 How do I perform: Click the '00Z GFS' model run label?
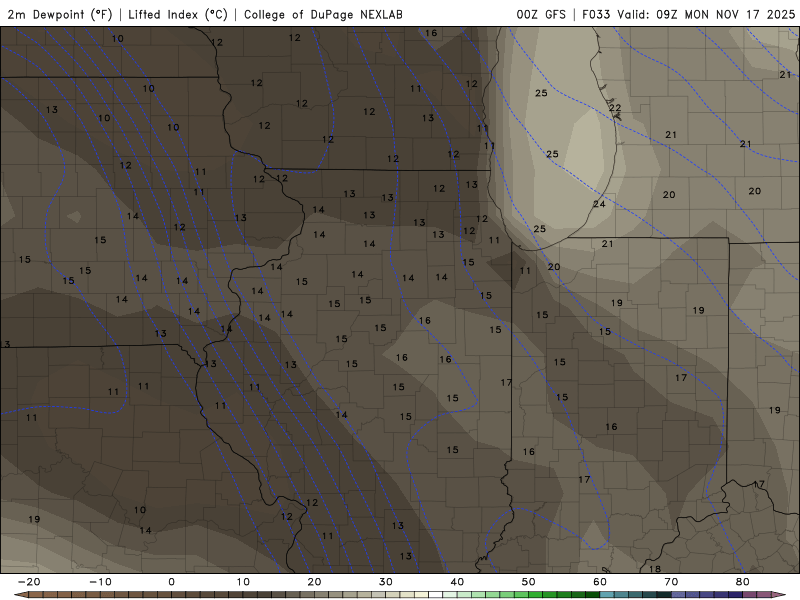coord(541,14)
